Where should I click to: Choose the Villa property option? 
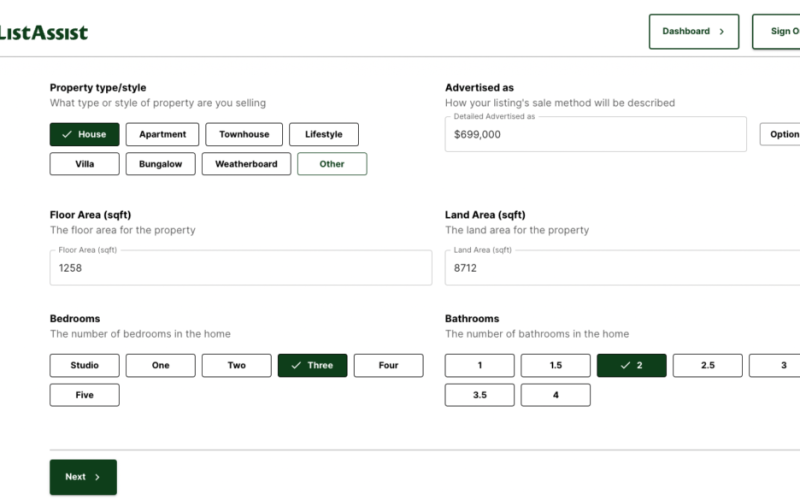[x=84, y=164]
